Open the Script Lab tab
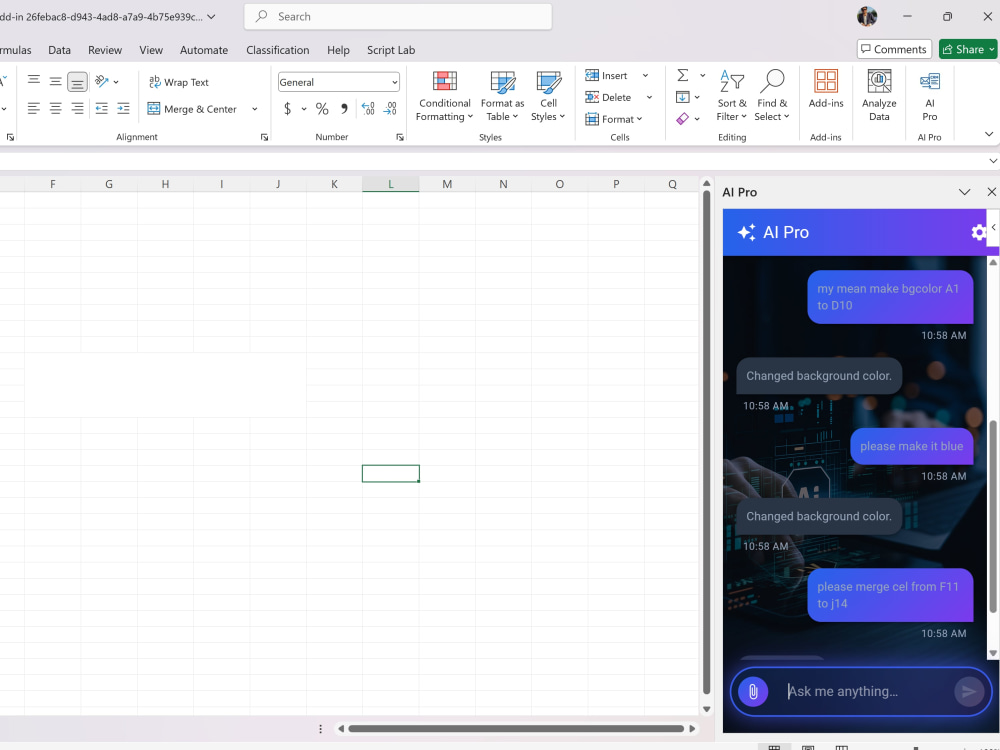This screenshot has width=1000, height=750. [x=391, y=50]
